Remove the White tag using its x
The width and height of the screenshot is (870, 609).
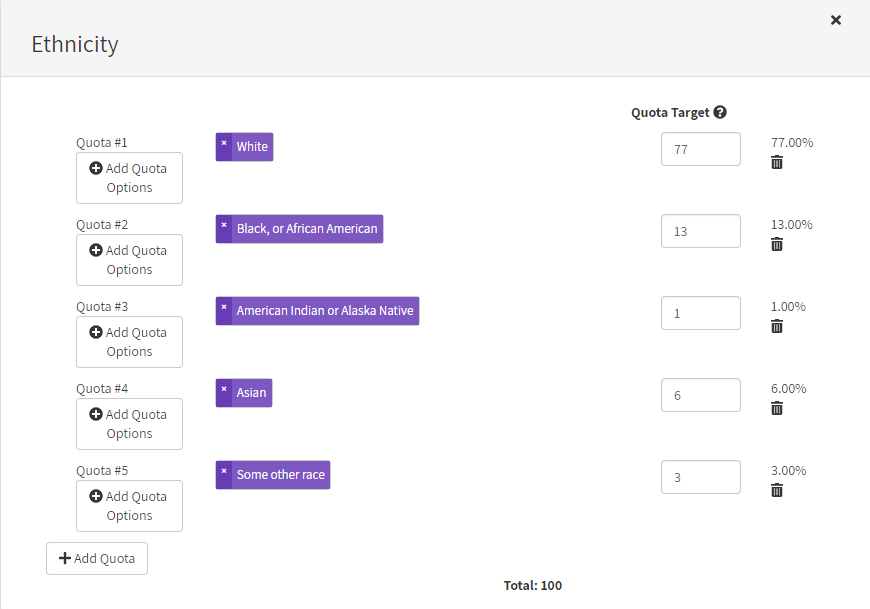pyautogui.click(x=224, y=146)
